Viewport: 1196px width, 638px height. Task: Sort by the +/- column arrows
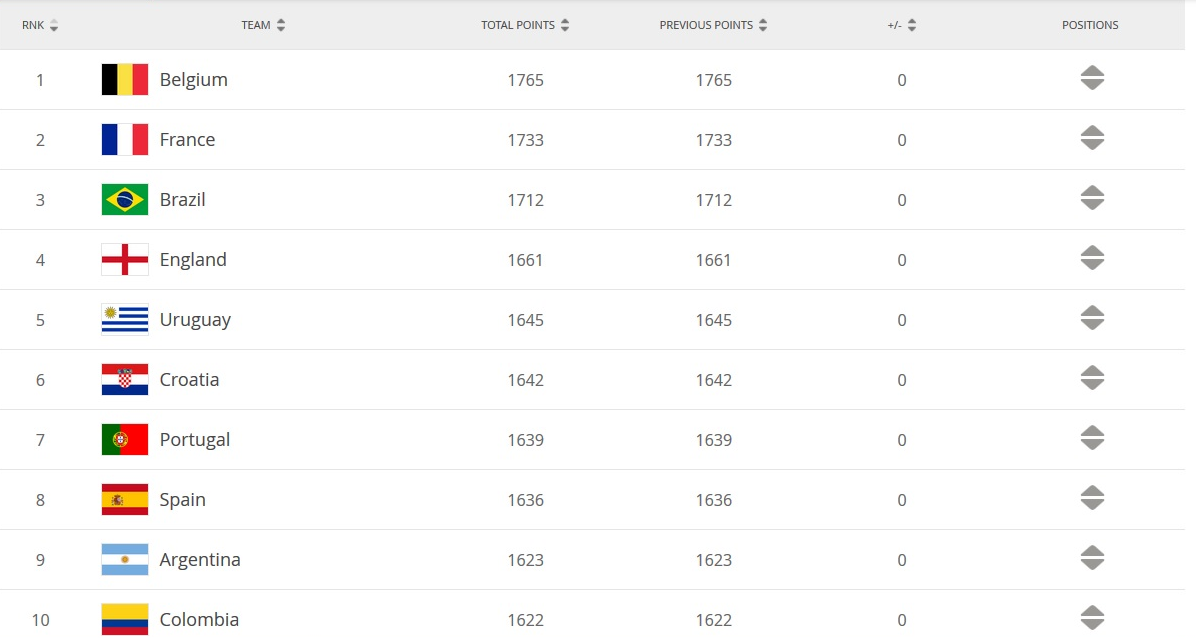click(x=912, y=26)
